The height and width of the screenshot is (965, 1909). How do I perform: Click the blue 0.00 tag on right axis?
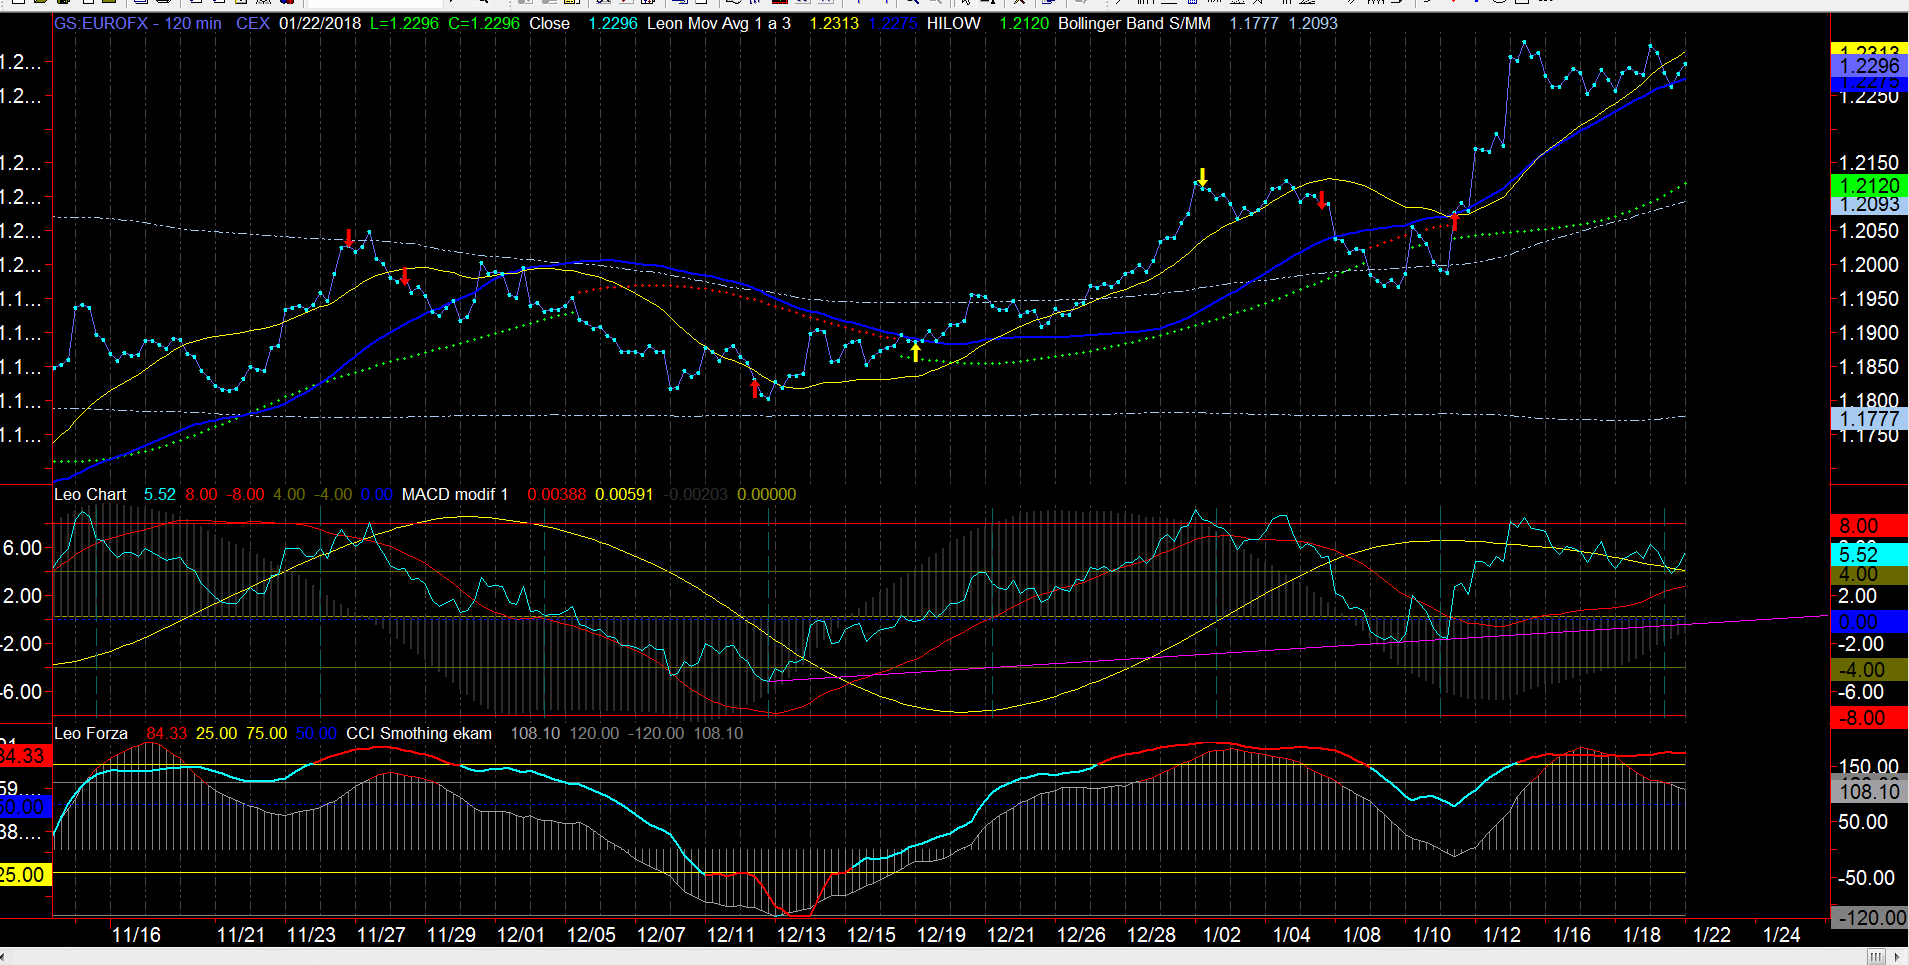pos(1869,622)
